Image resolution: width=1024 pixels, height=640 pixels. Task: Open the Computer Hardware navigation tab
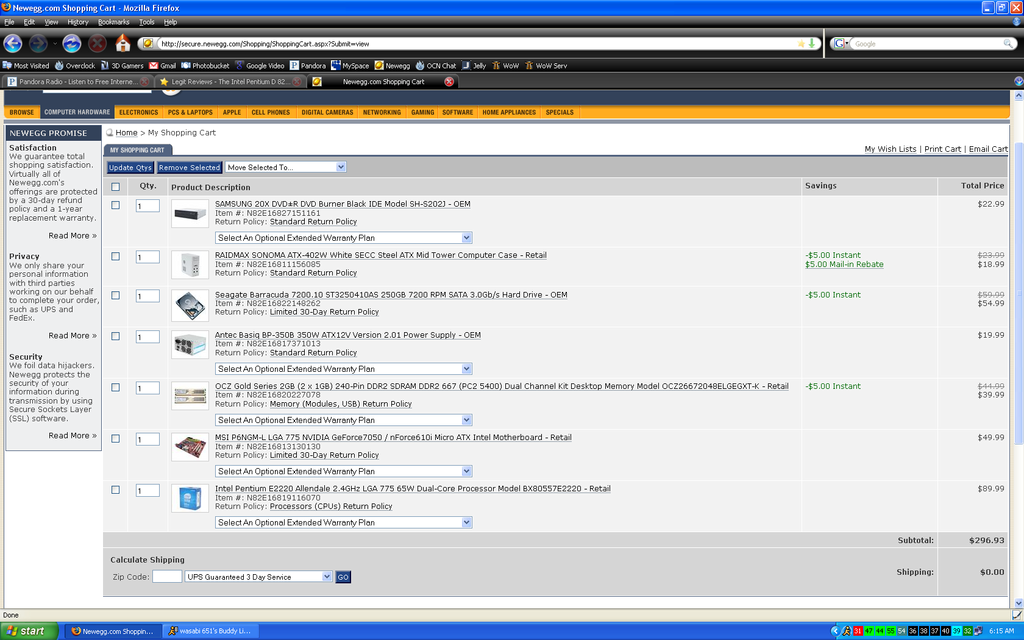77,112
